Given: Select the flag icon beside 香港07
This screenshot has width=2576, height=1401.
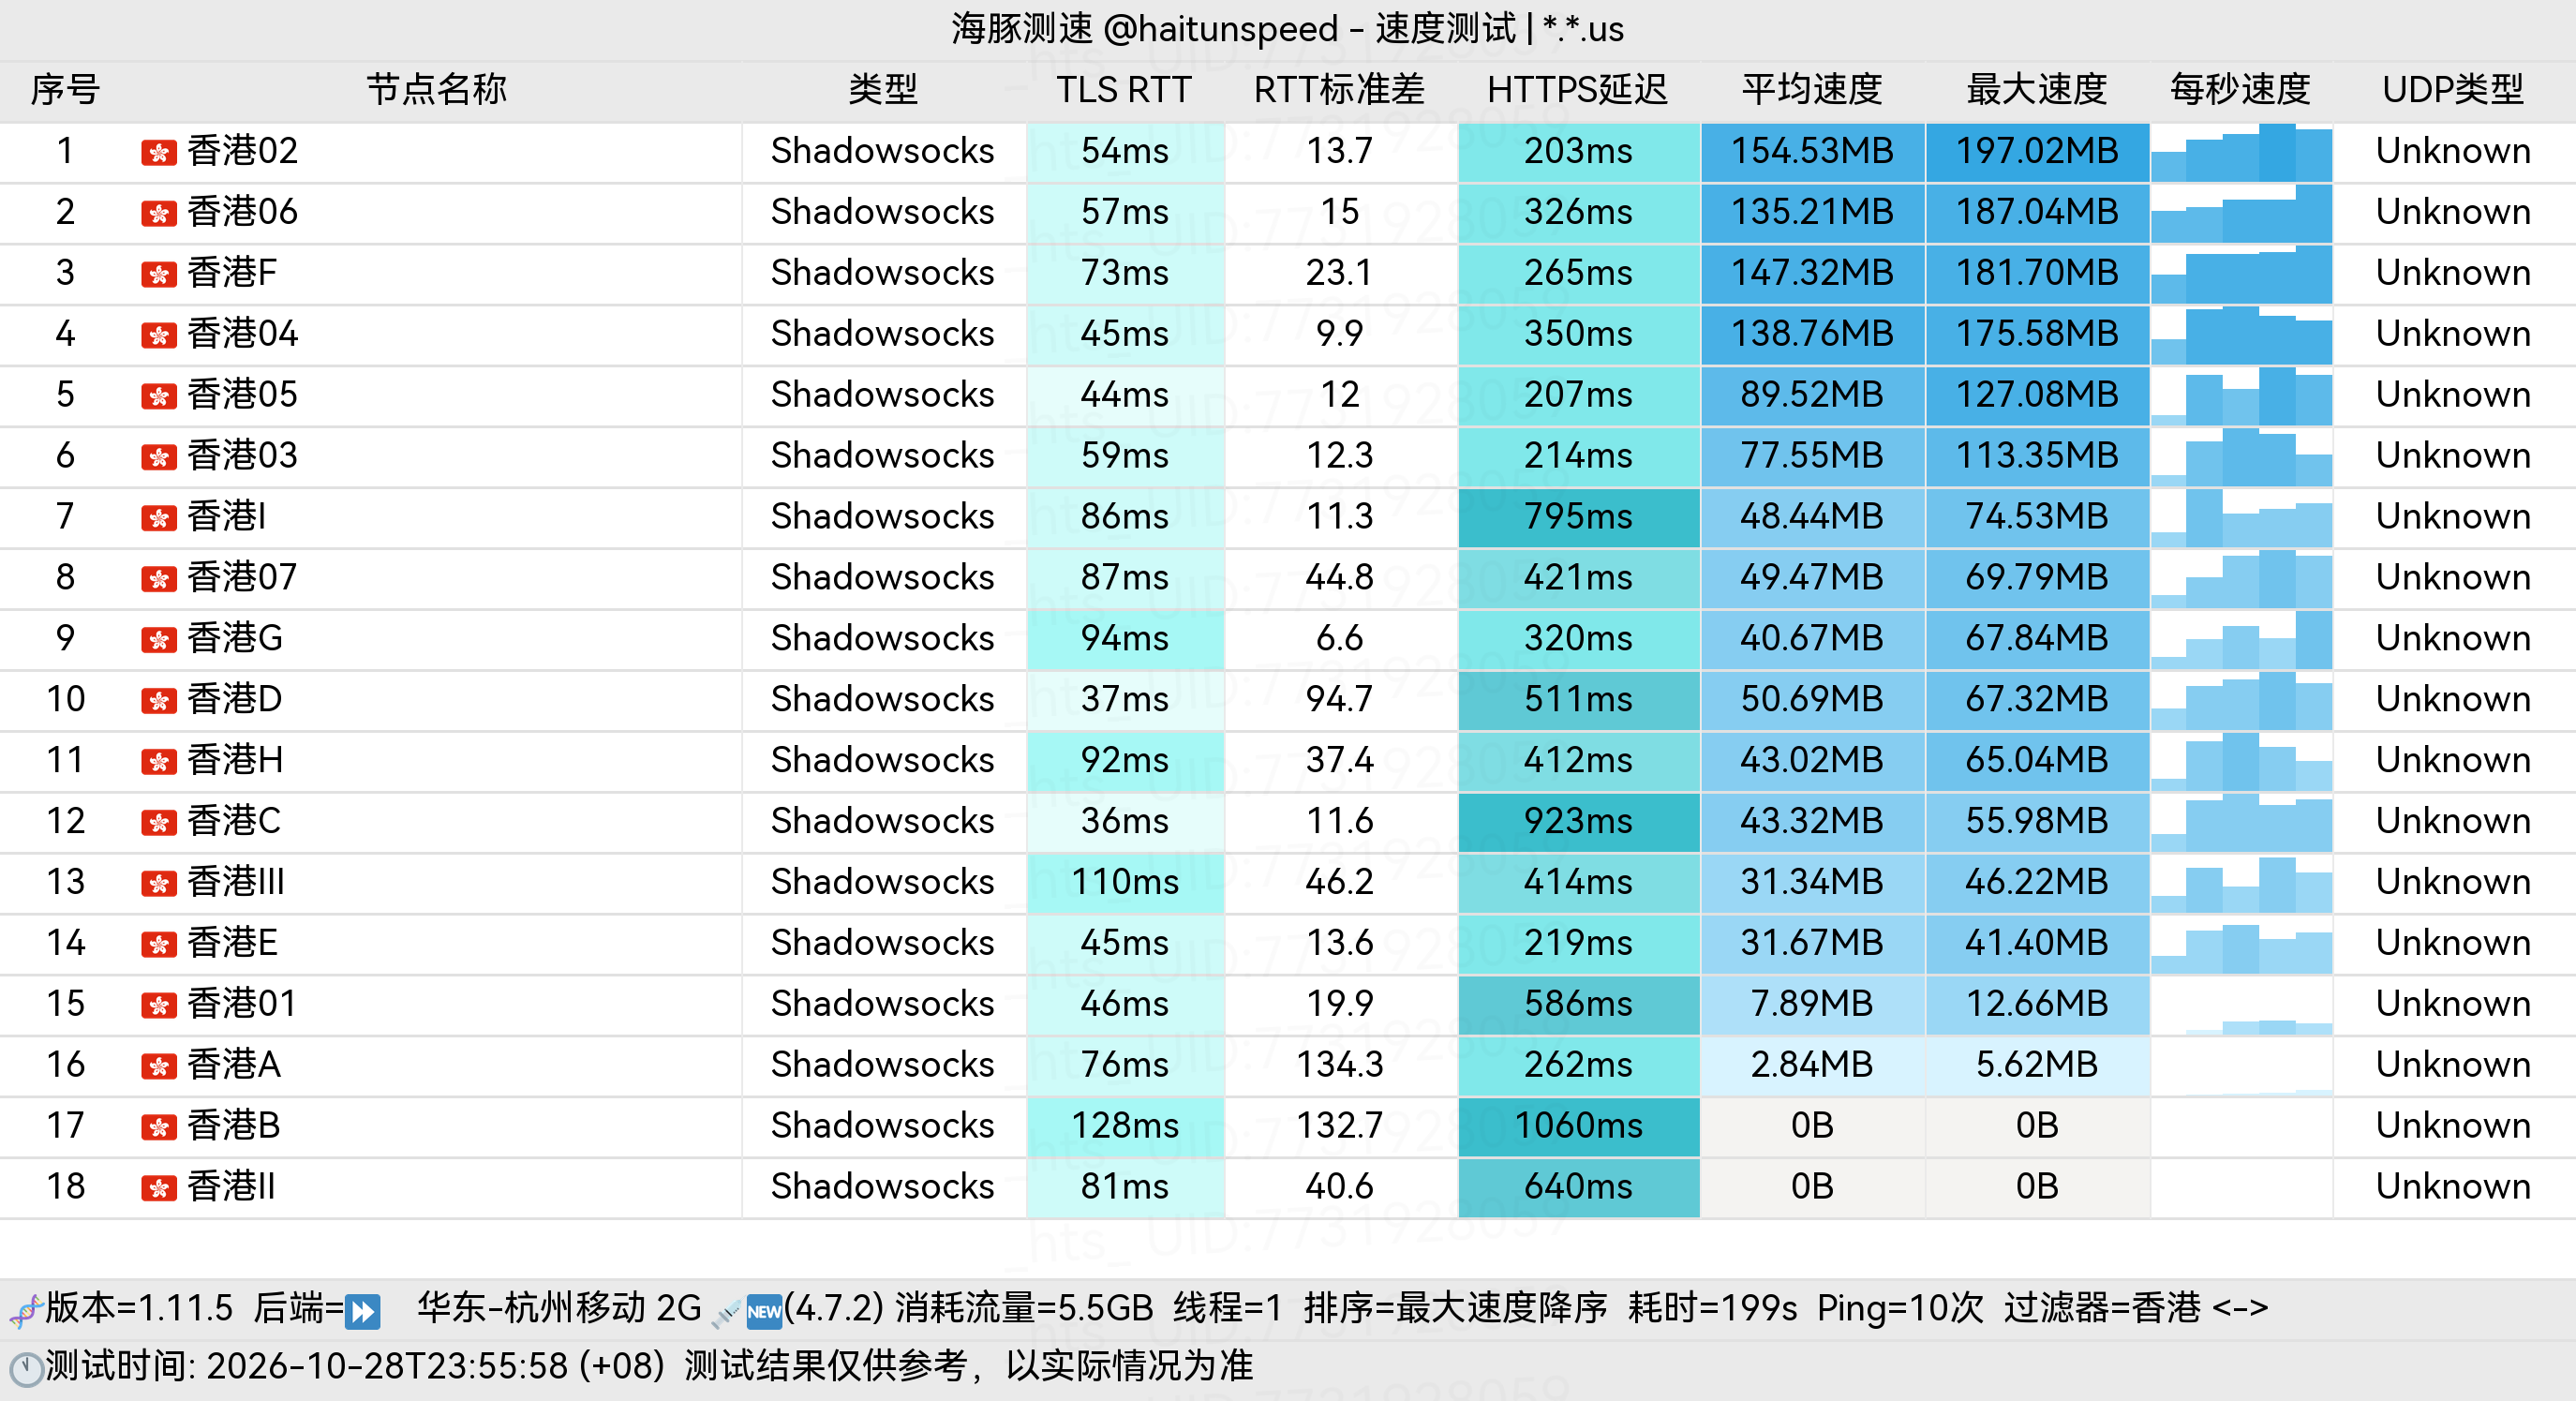Looking at the screenshot, I should coord(159,579).
